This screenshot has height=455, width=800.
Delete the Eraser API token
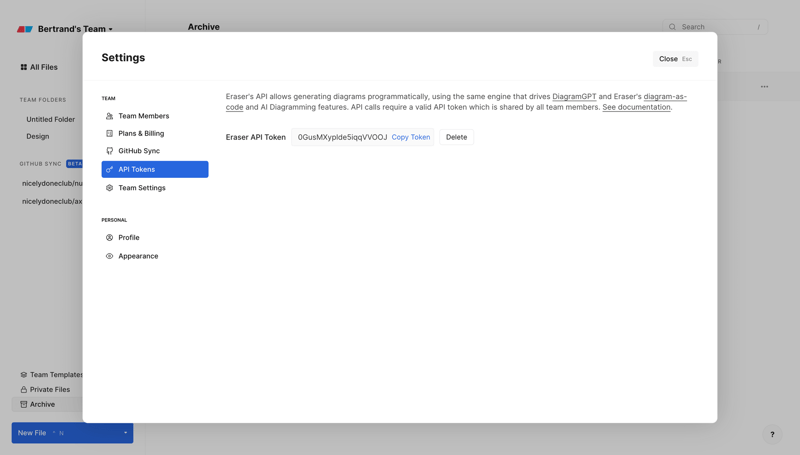[456, 137]
